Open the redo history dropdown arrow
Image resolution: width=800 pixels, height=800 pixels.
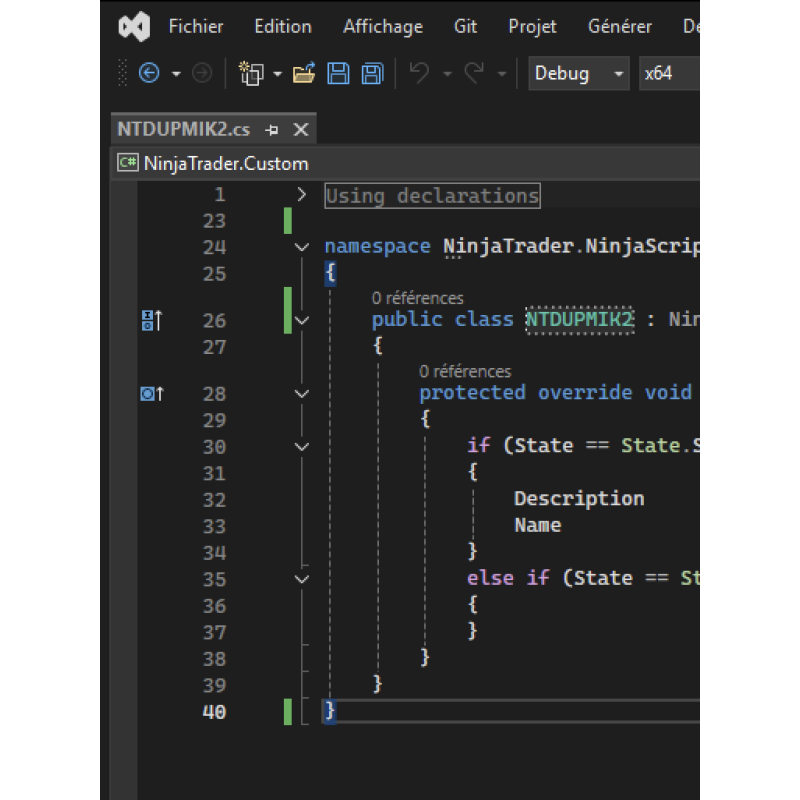(x=502, y=73)
